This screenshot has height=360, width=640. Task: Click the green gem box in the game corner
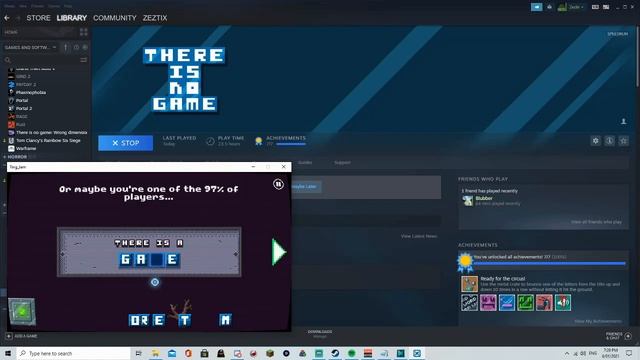22,312
